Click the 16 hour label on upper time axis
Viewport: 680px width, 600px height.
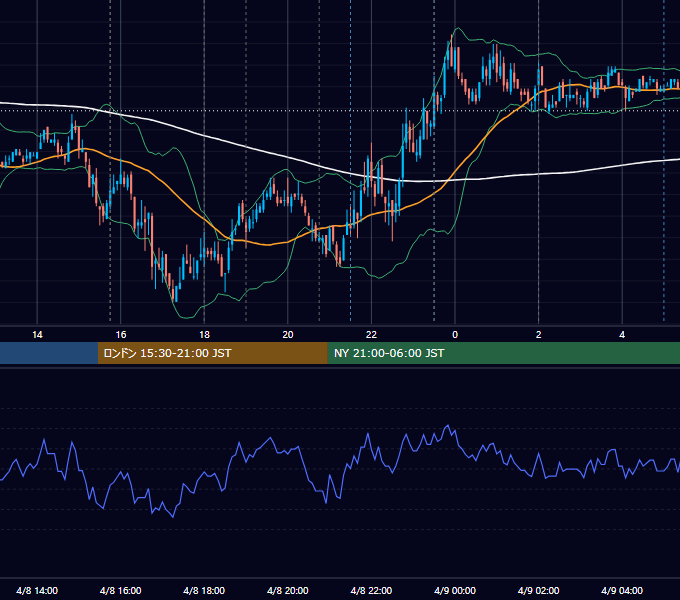click(121, 335)
